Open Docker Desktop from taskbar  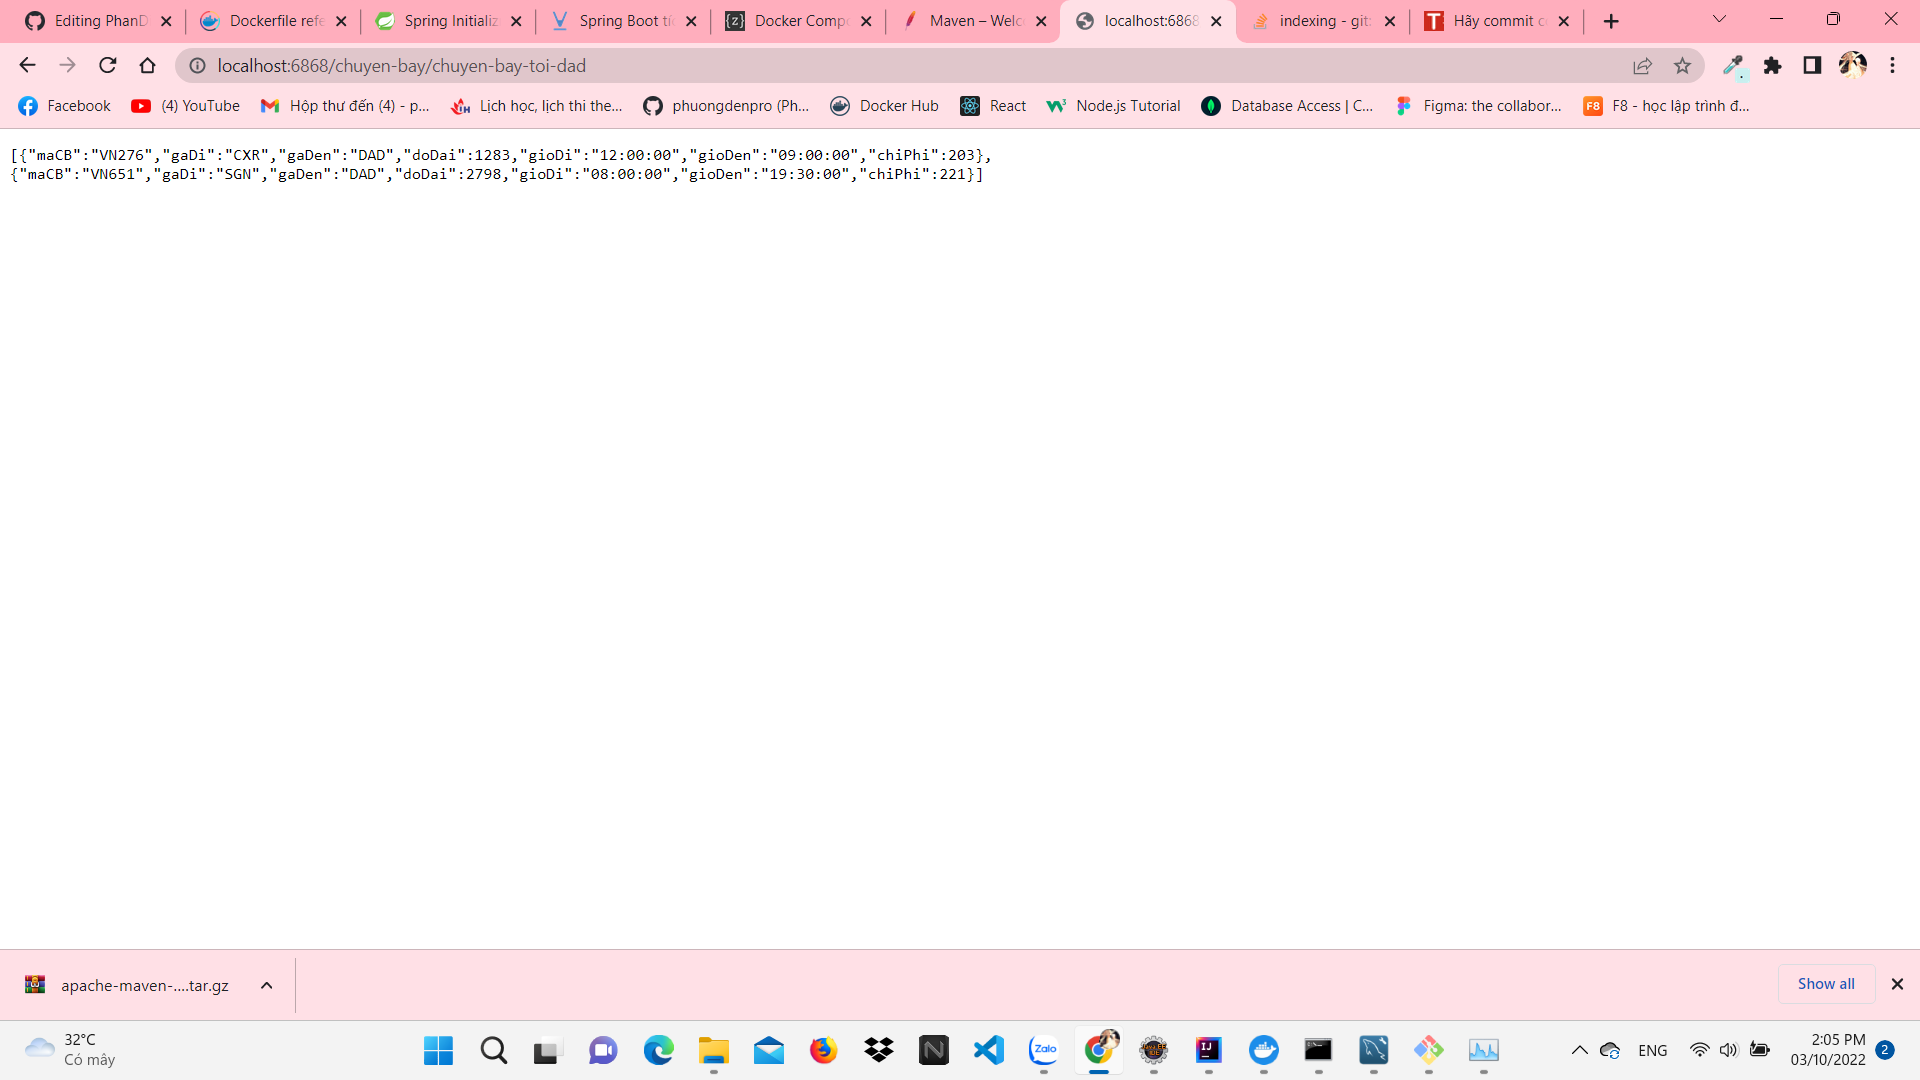[1263, 1050]
